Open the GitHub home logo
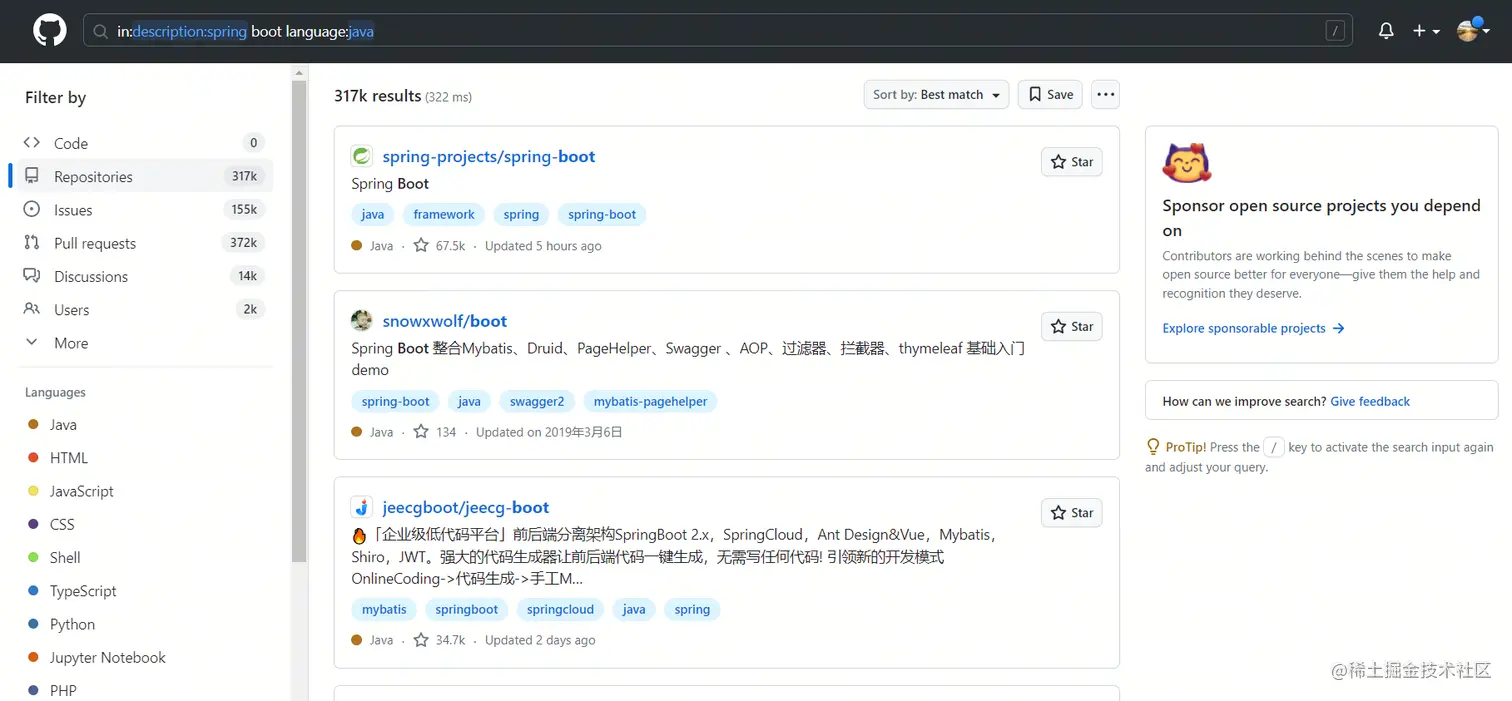The width and height of the screenshot is (1512, 701). (49, 31)
